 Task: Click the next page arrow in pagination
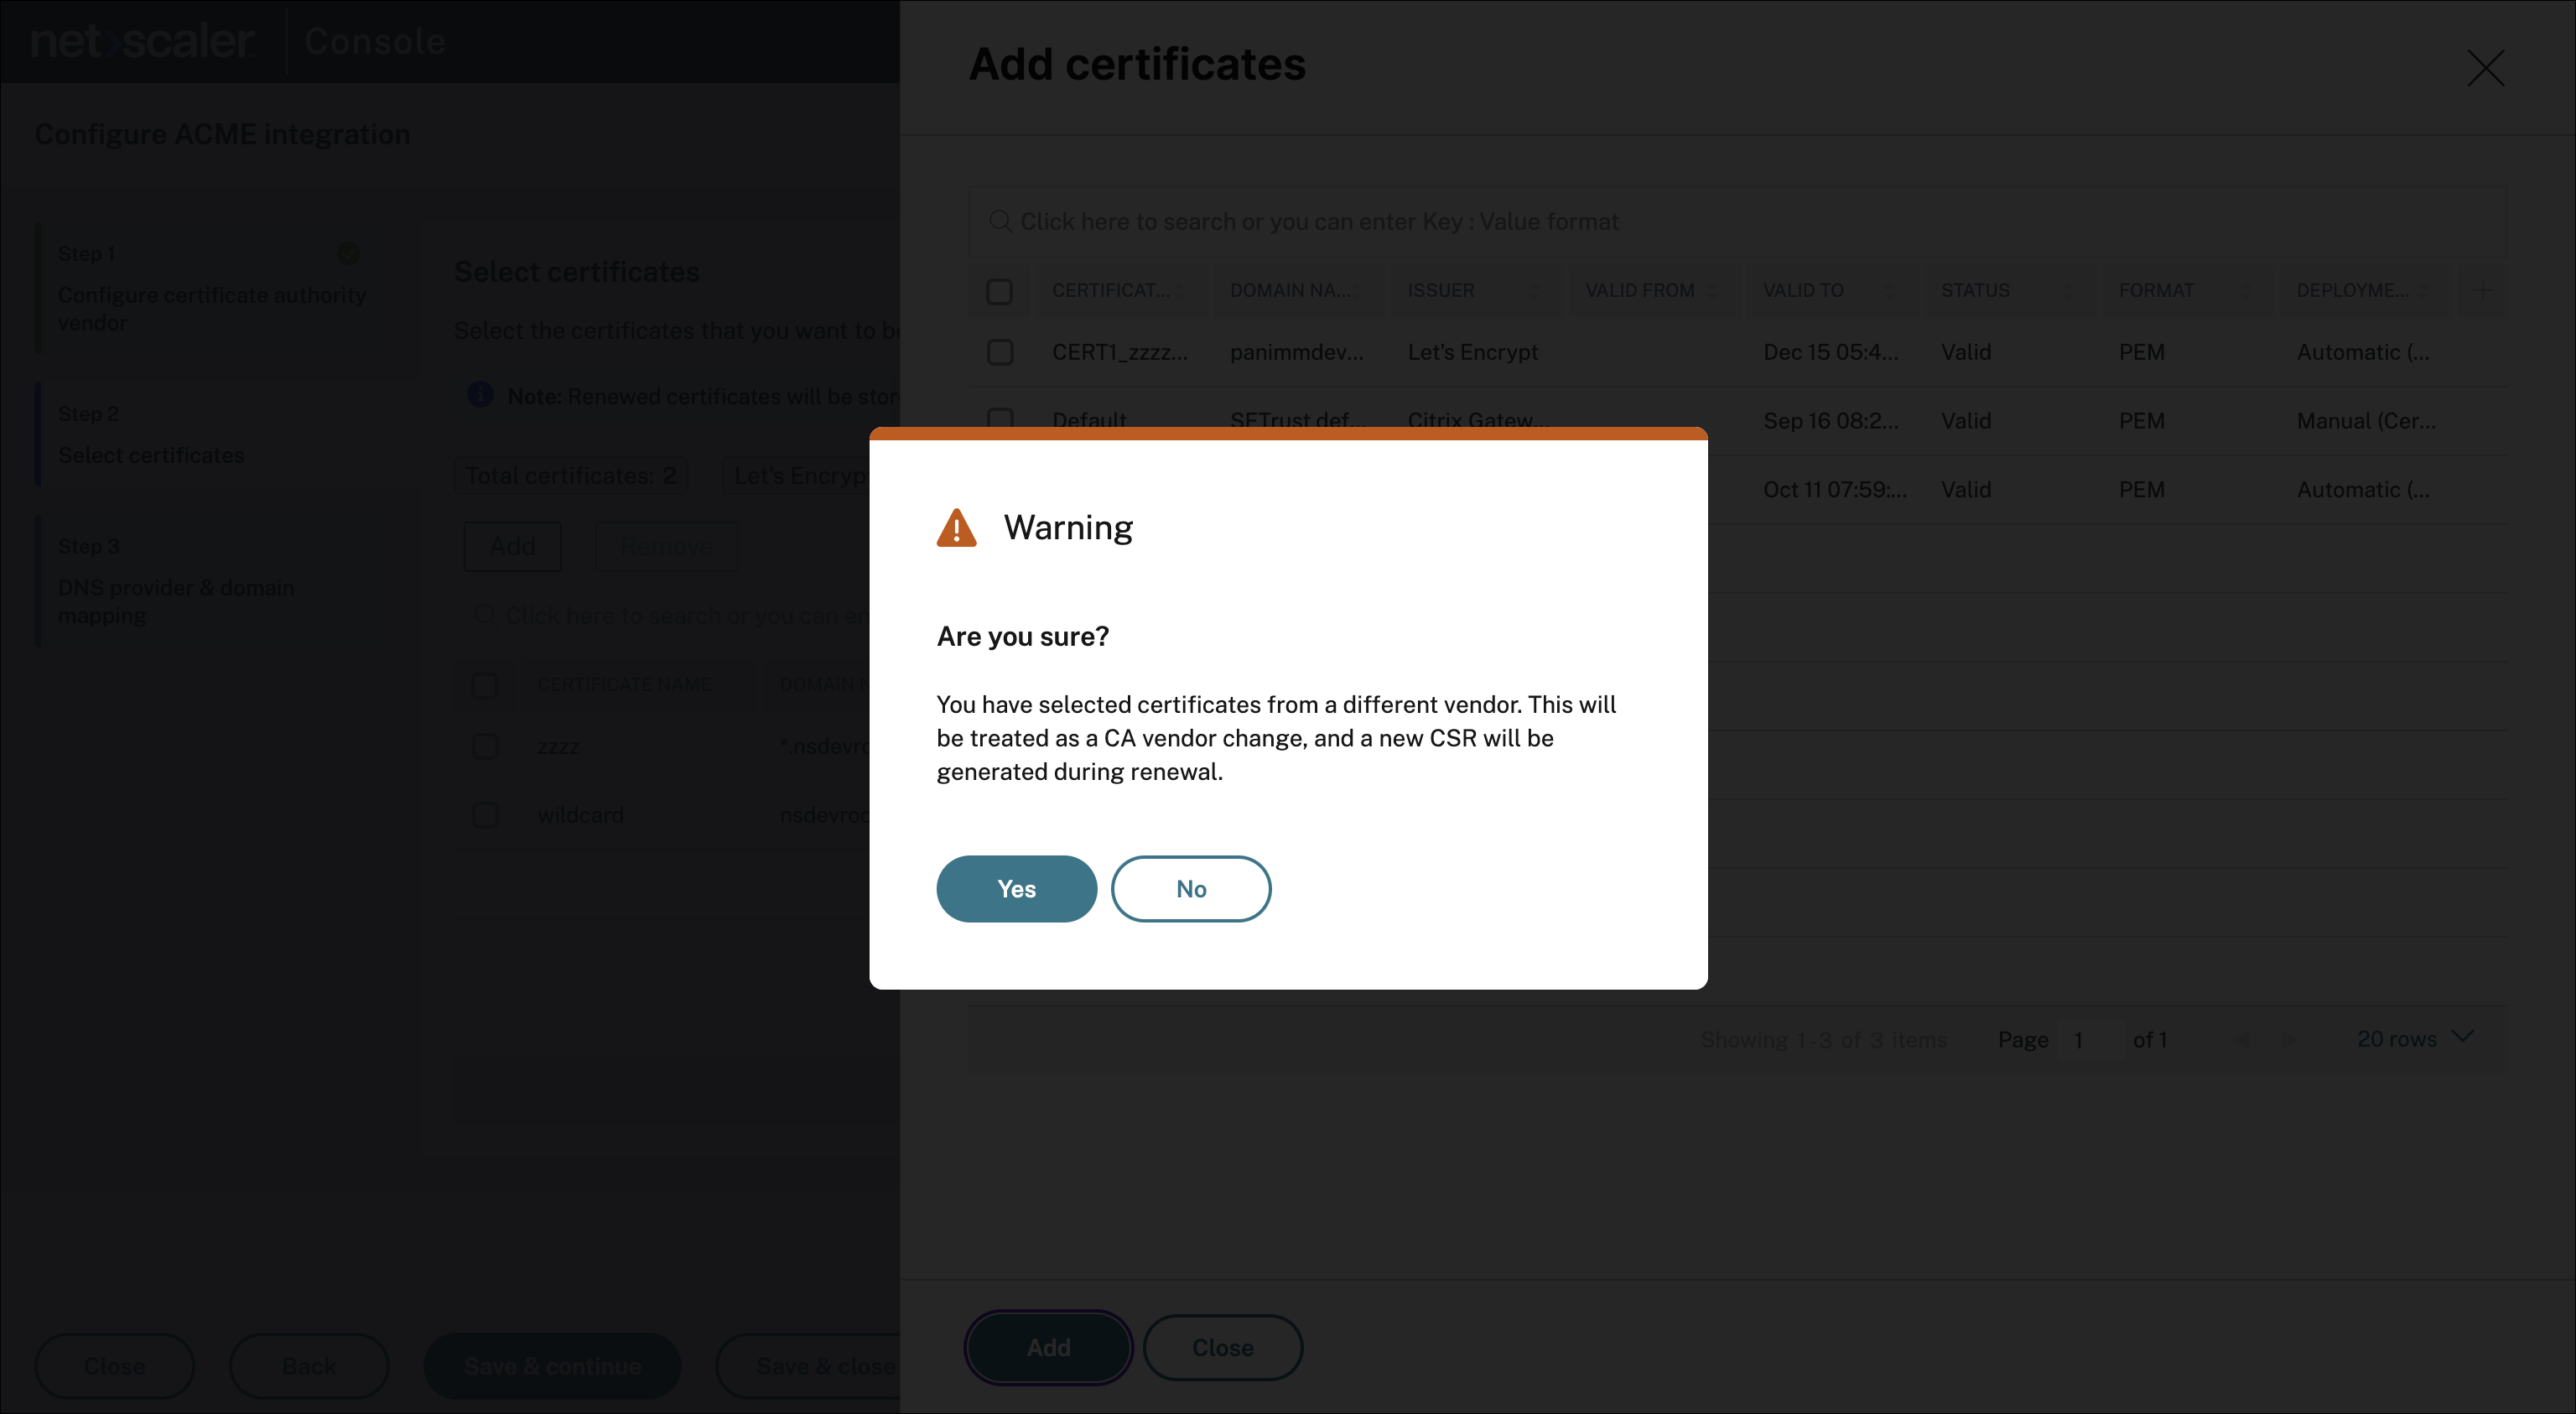2288,1040
